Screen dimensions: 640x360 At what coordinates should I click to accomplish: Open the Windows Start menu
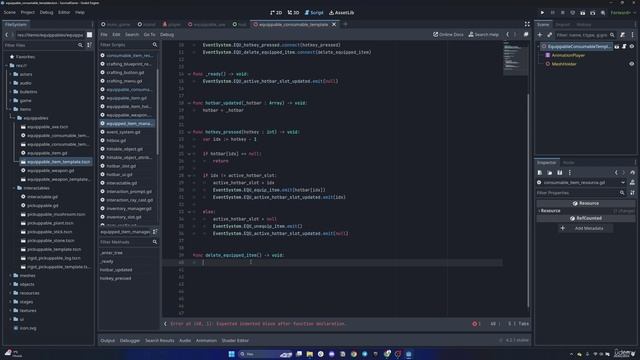(x=231, y=354)
